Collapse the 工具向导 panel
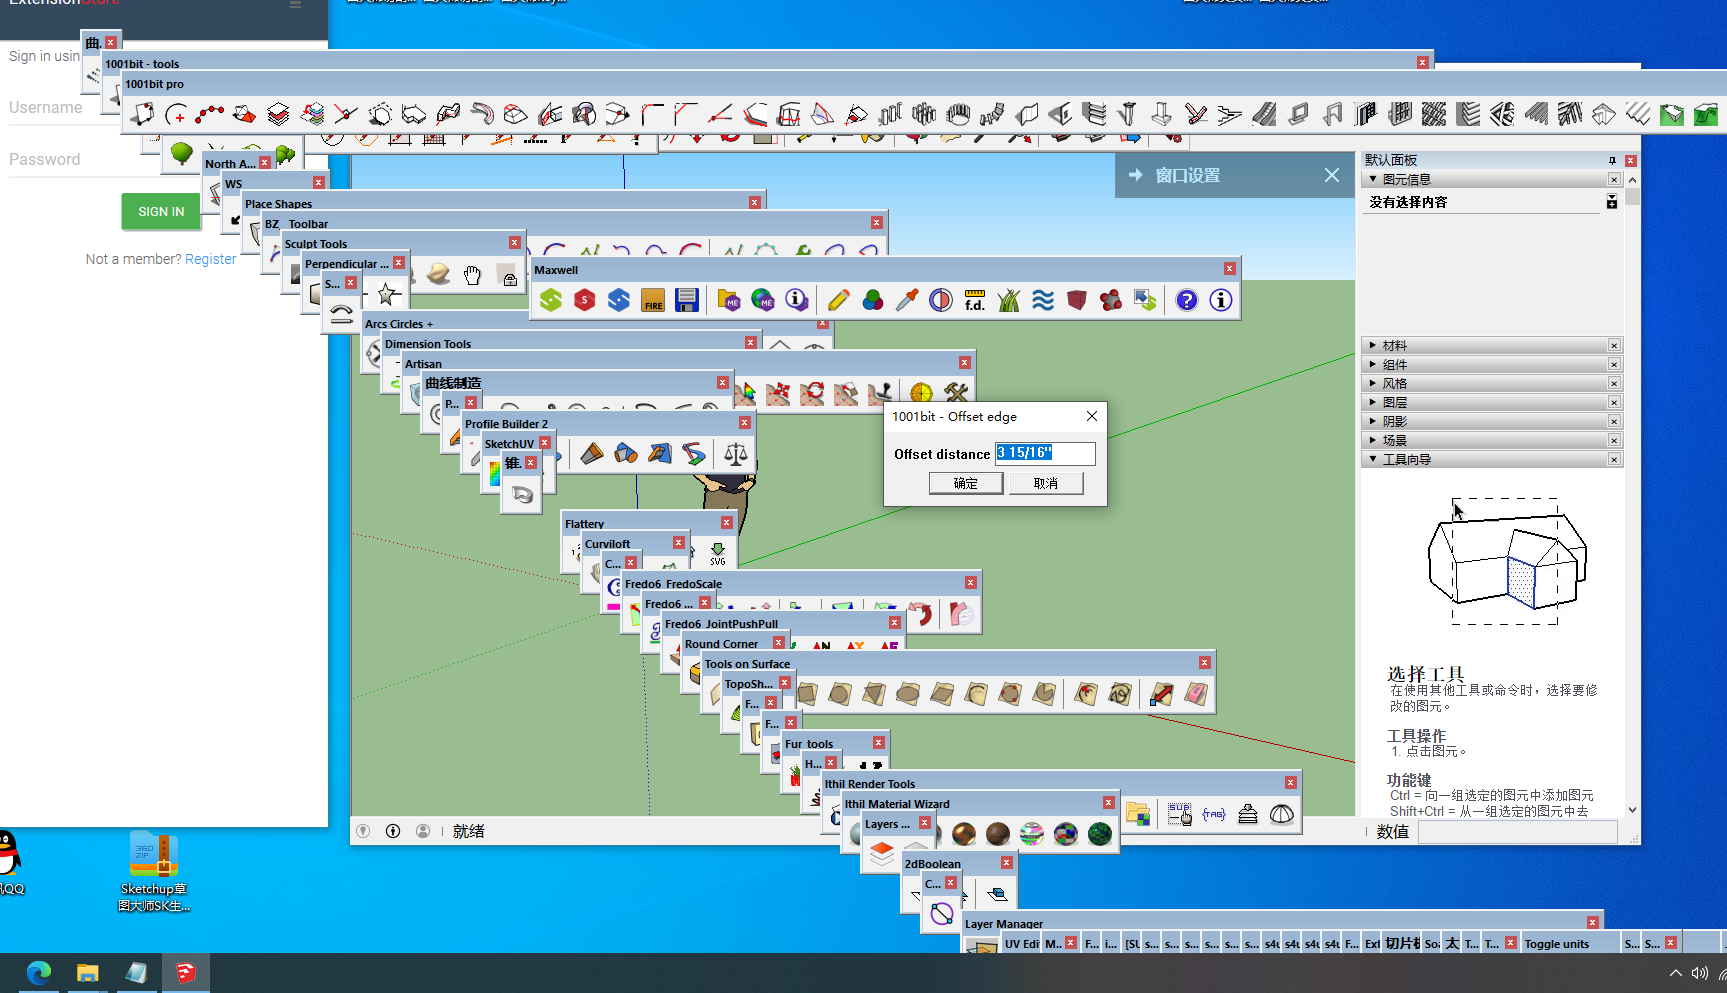This screenshot has width=1727, height=993. pyautogui.click(x=1373, y=459)
